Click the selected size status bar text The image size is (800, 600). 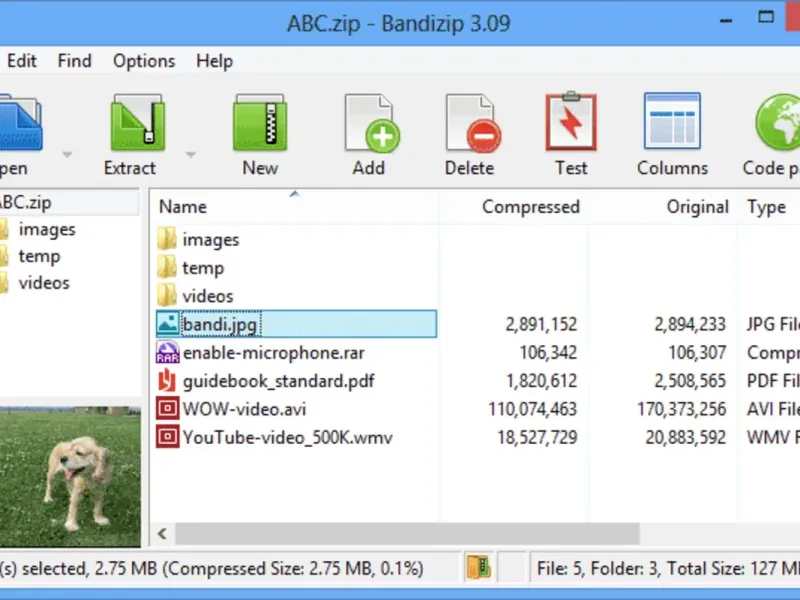[x=212, y=568]
